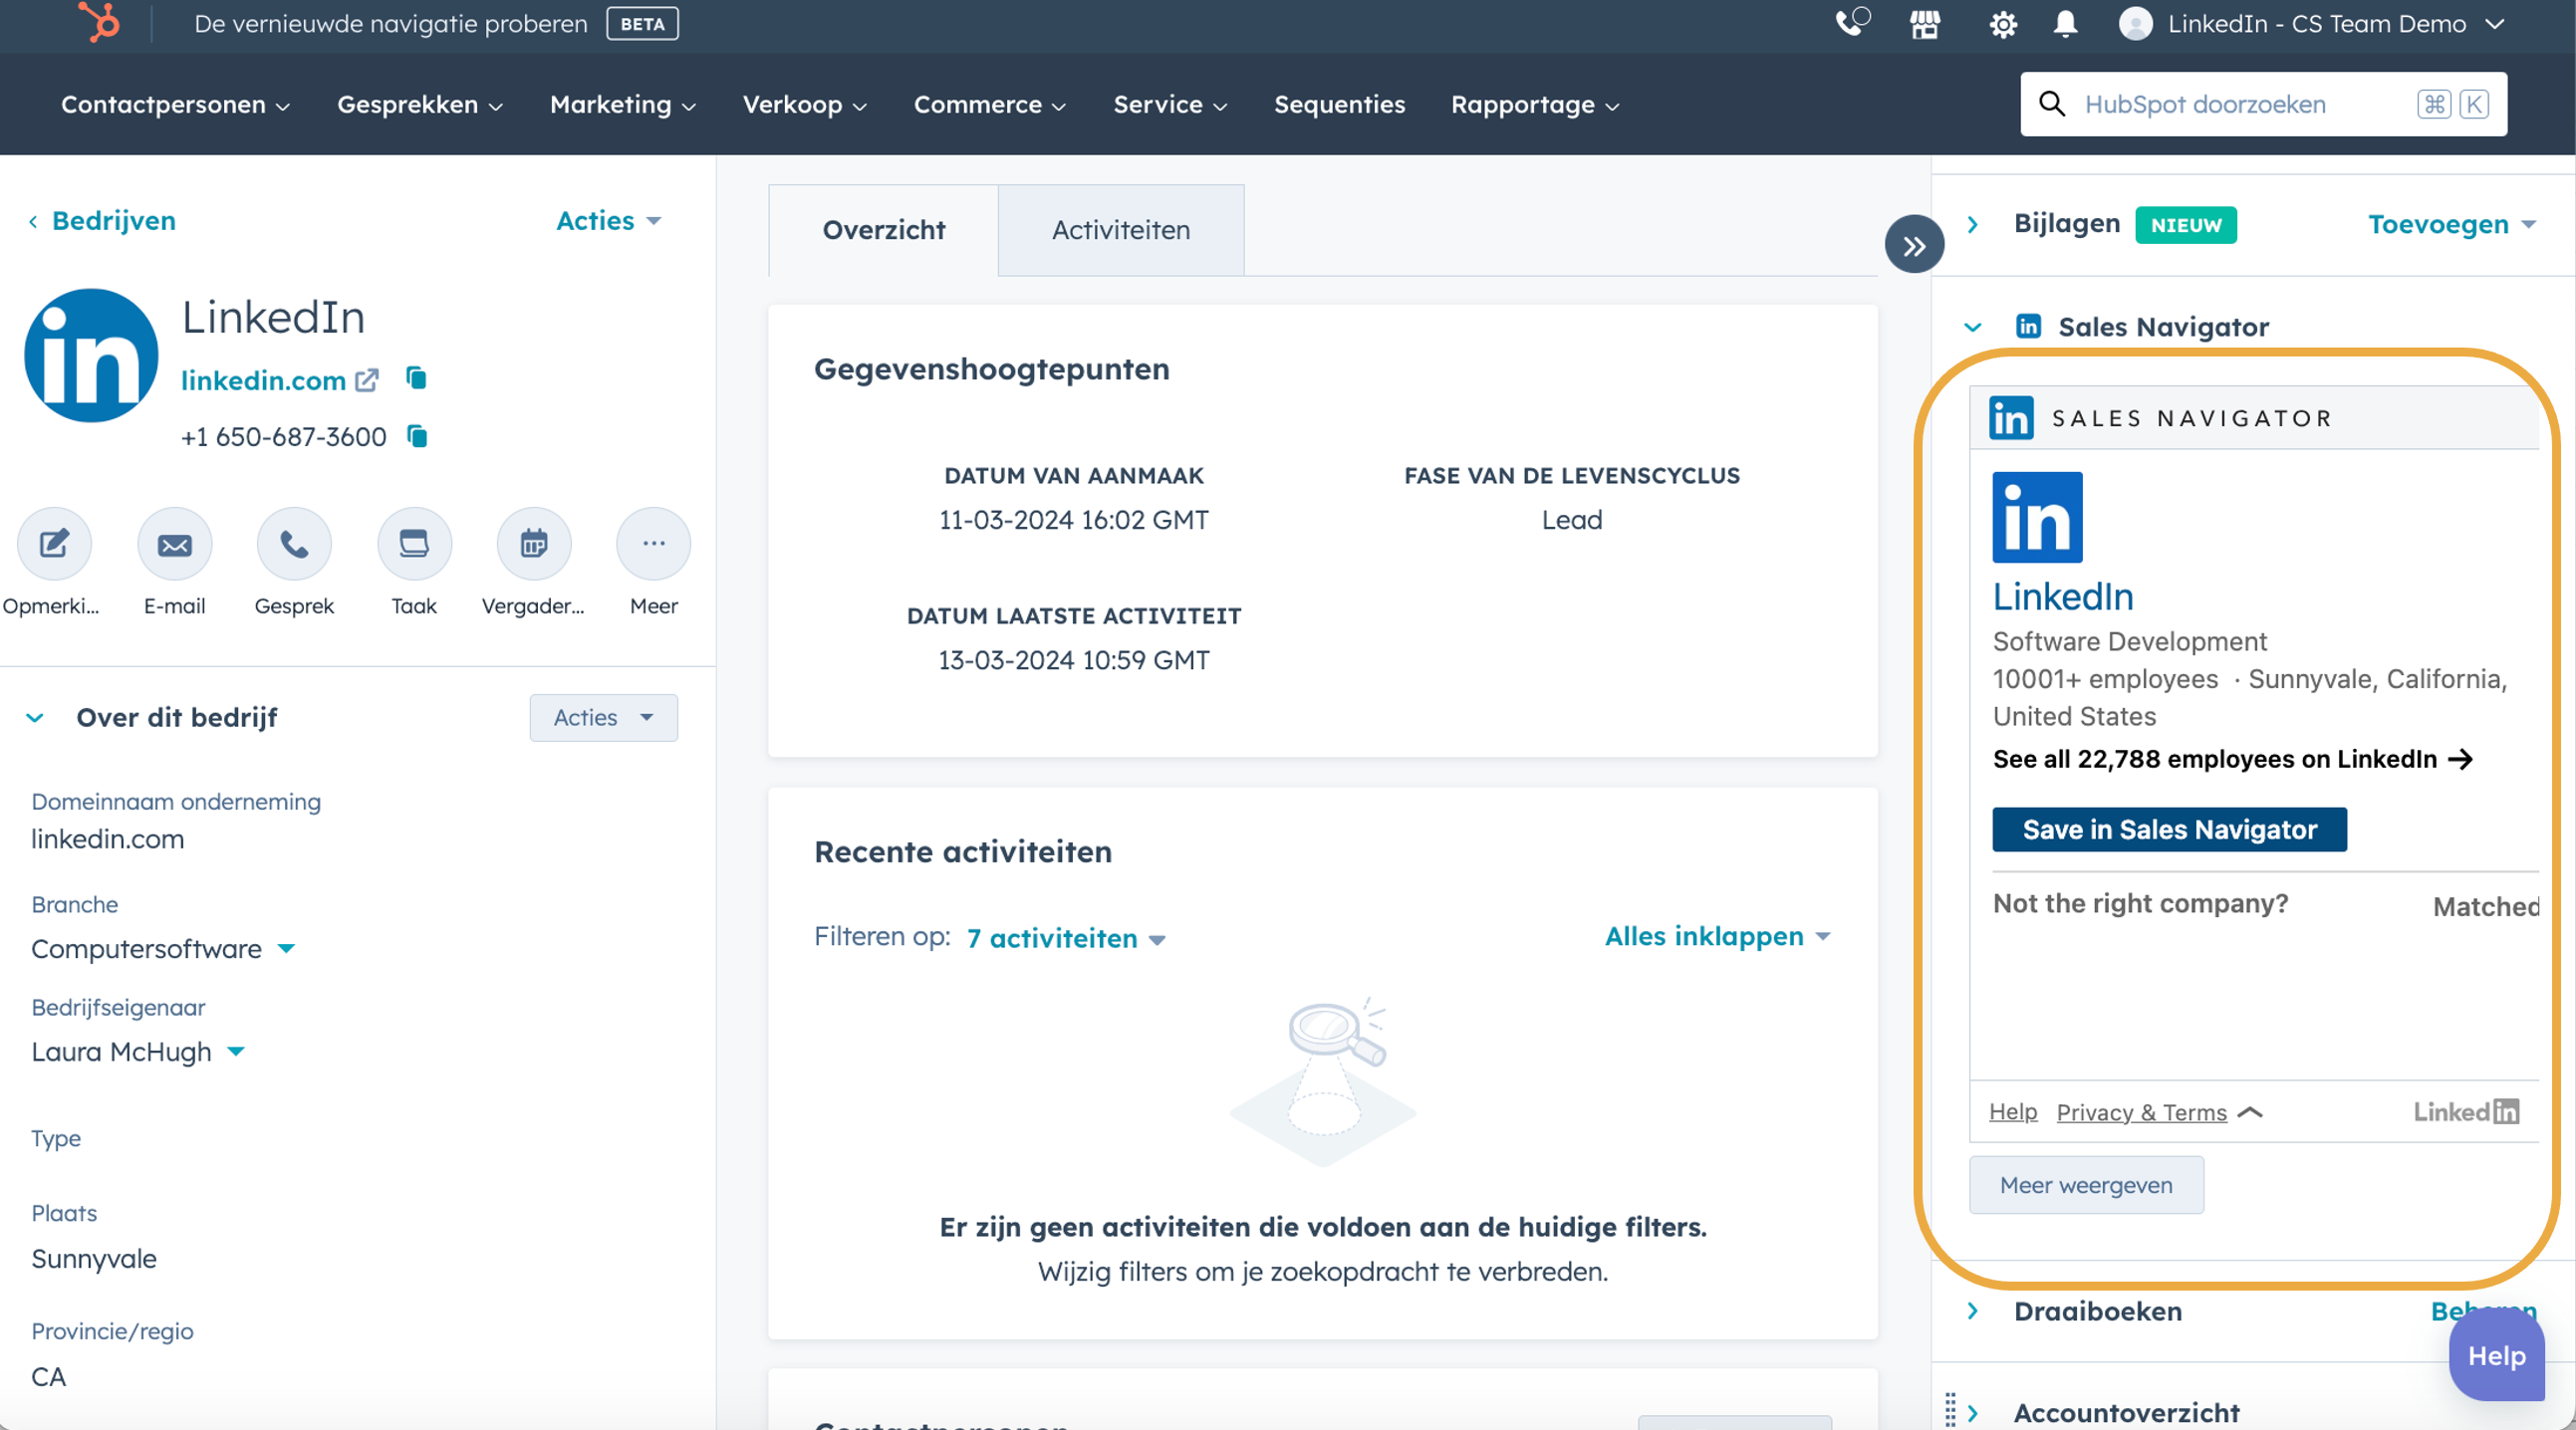
Task: Collapse the Over dit bedrijf section
Action: pos(35,717)
